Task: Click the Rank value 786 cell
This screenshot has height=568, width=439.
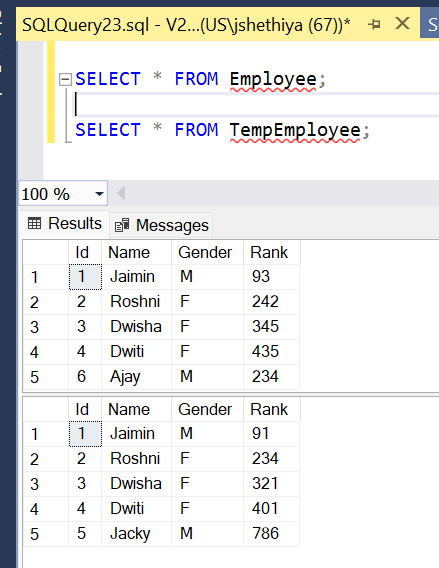Action: (x=272, y=534)
